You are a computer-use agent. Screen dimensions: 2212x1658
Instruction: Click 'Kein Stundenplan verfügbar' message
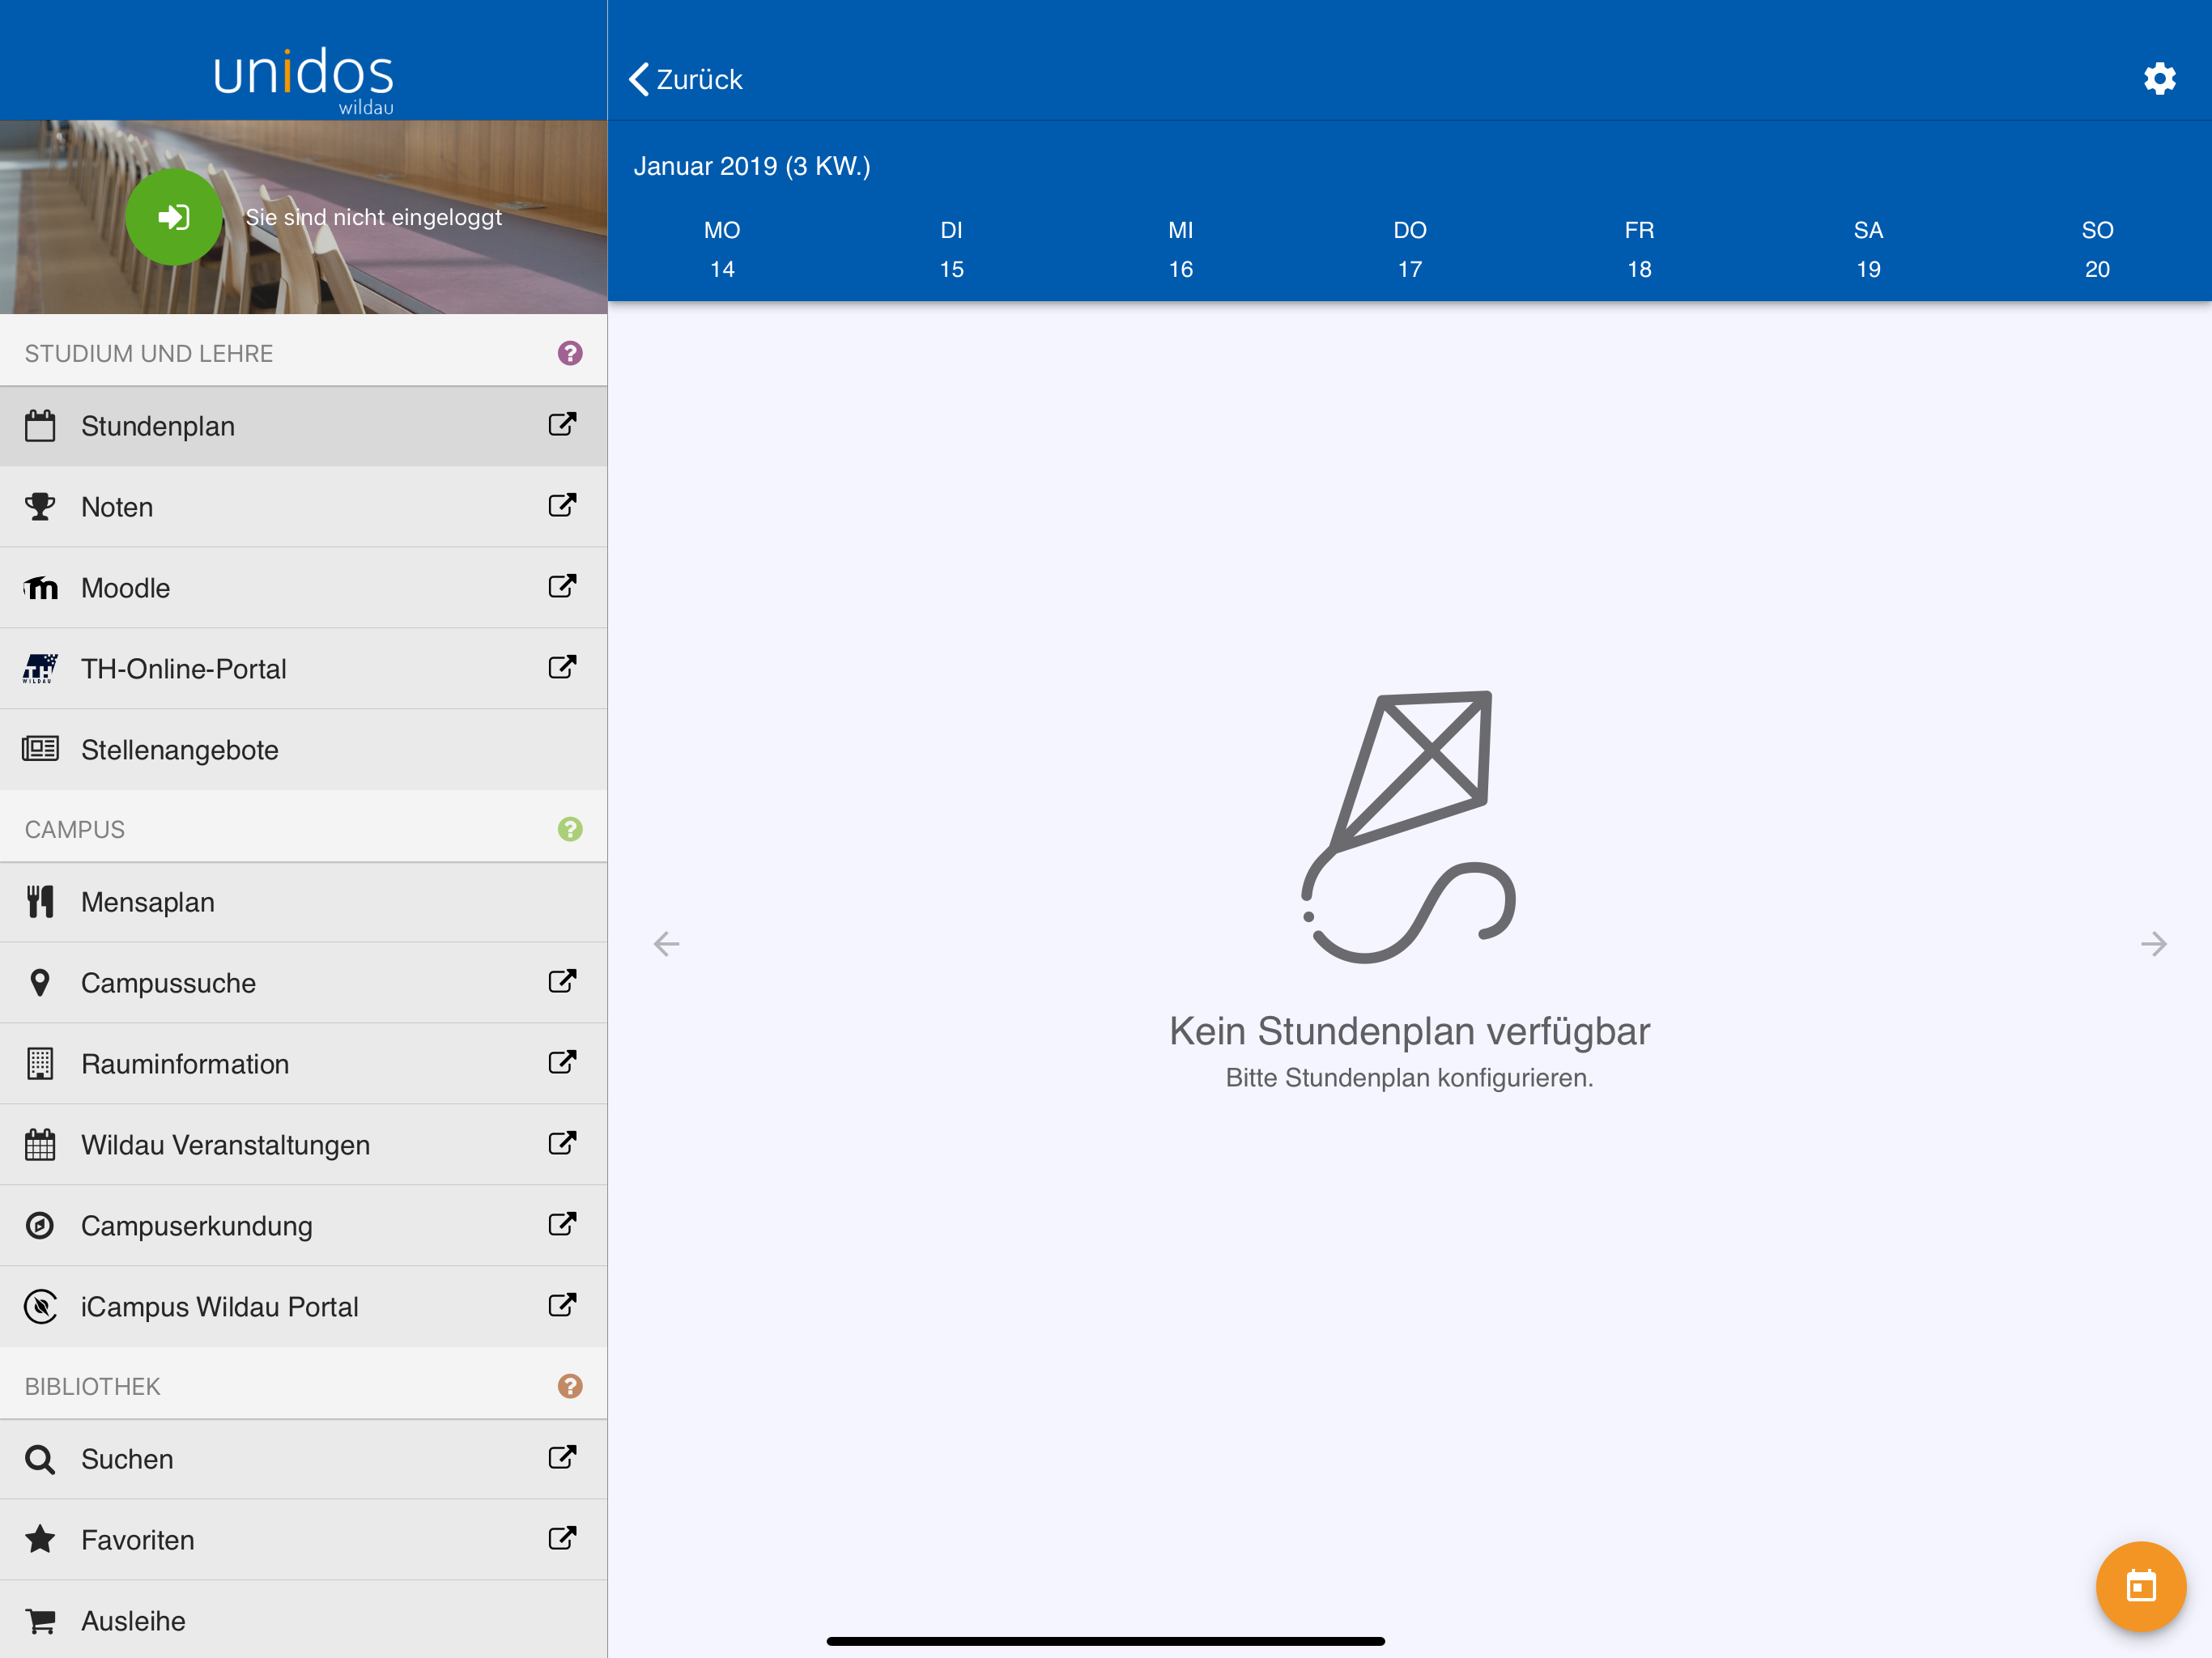click(x=1409, y=1031)
